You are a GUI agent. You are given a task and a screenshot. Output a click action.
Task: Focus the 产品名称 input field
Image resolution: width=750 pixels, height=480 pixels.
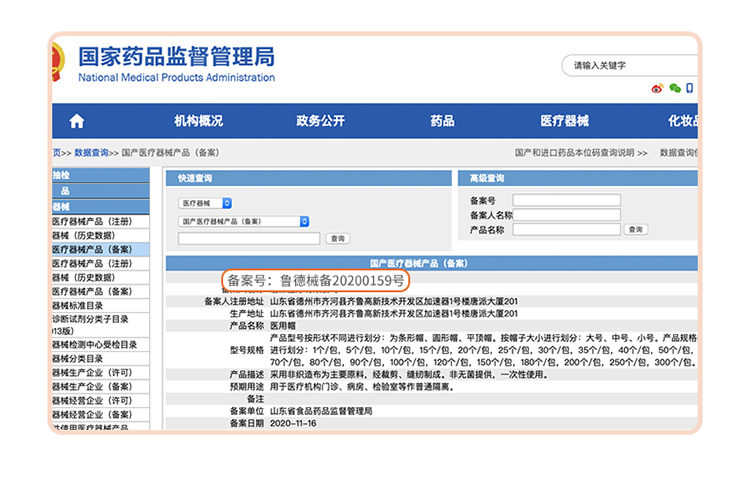click(566, 229)
